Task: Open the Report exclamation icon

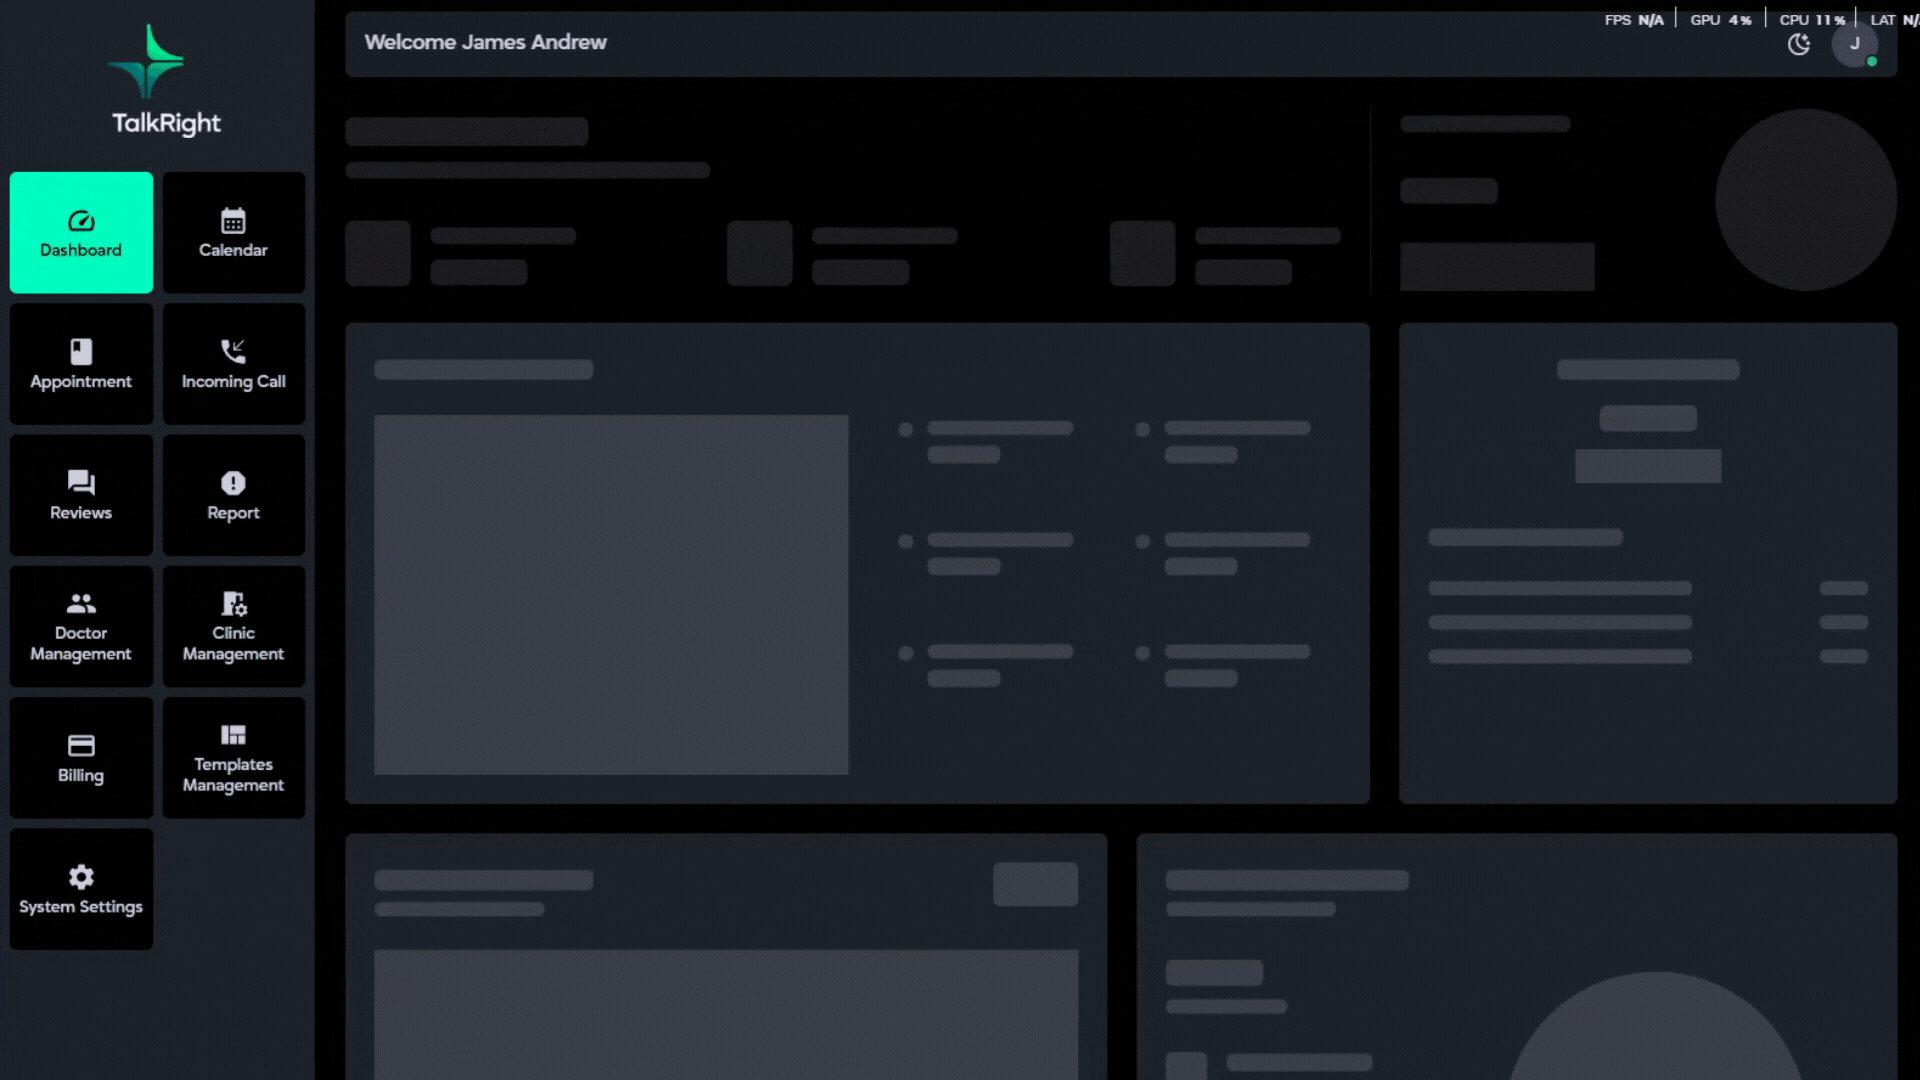Action: tap(233, 482)
